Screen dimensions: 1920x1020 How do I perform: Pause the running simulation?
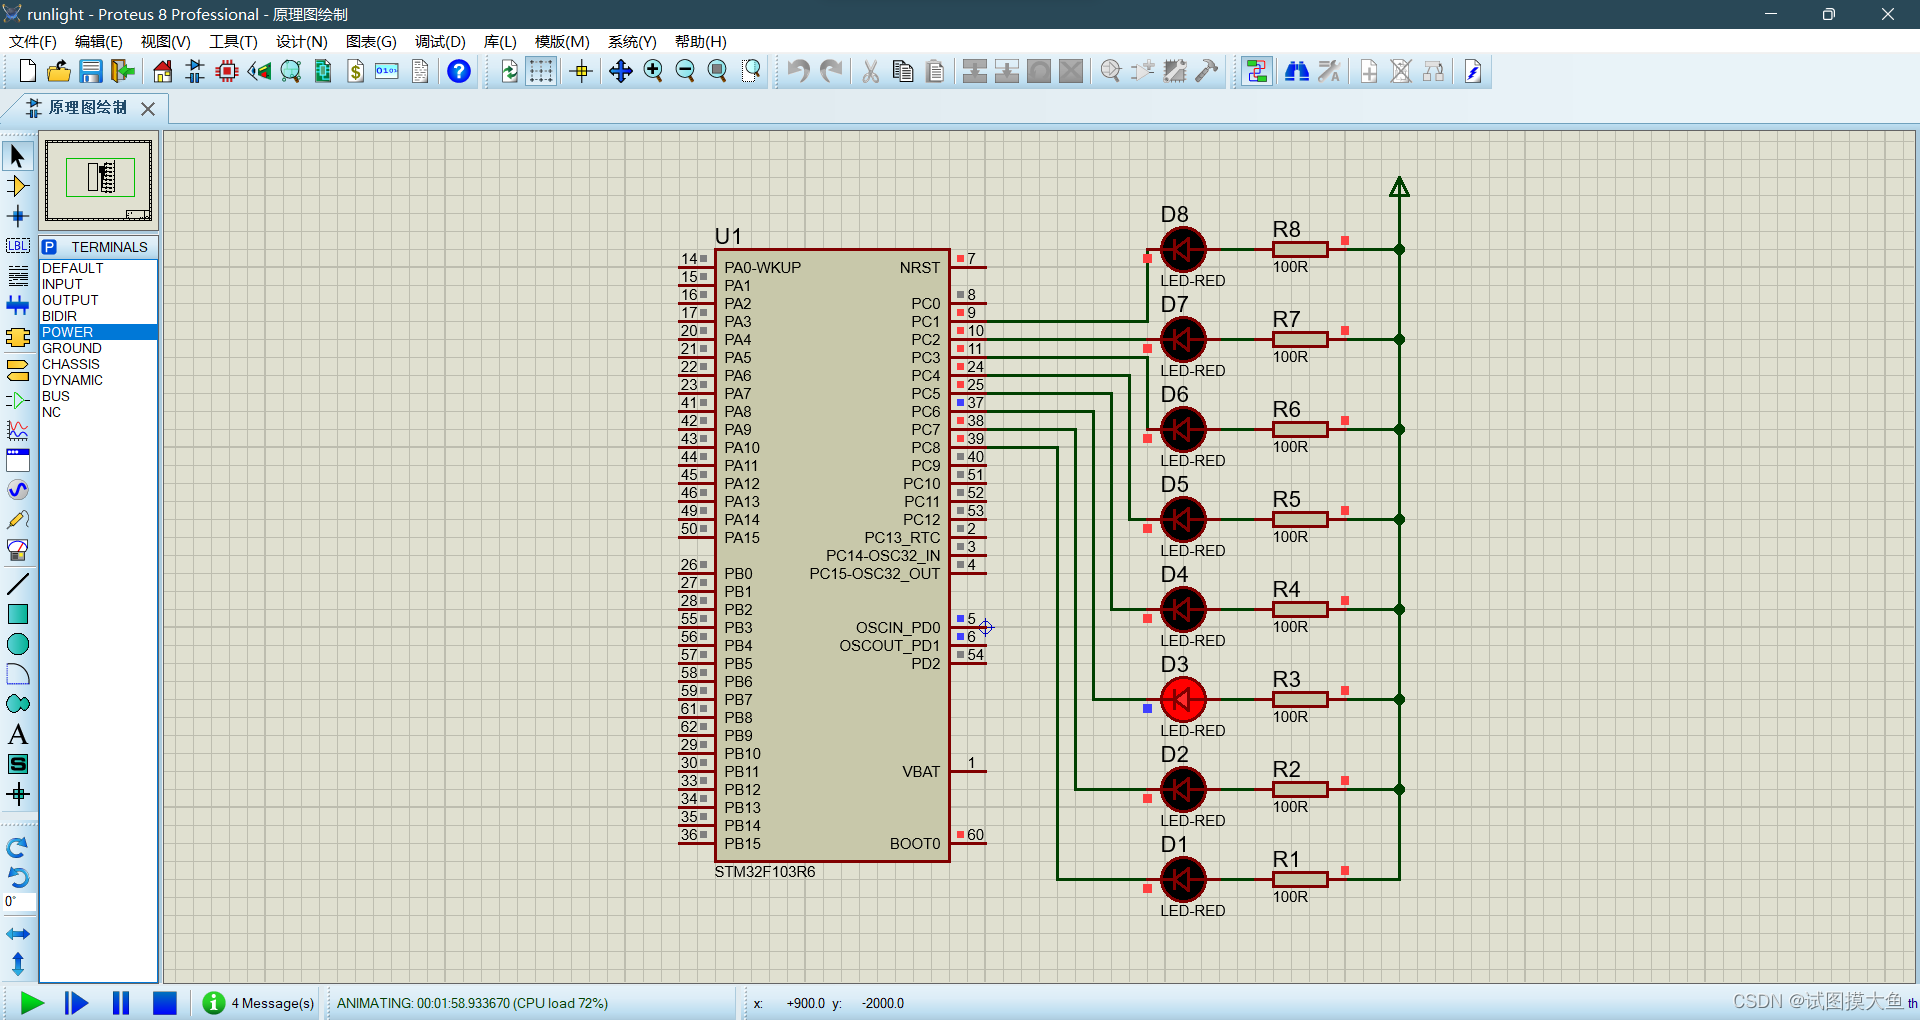pyautogui.click(x=120, y=1003)
